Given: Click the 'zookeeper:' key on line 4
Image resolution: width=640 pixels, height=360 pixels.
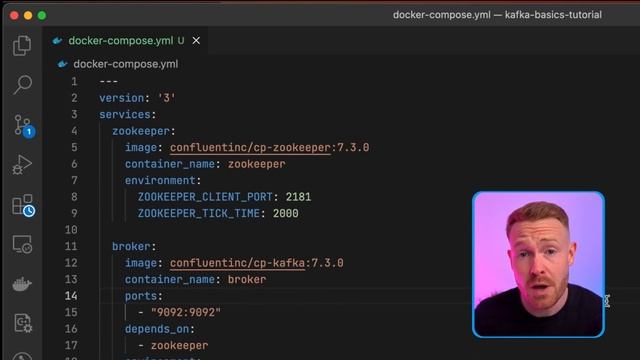Looking at the screenshot, I should tap(144, 131).
